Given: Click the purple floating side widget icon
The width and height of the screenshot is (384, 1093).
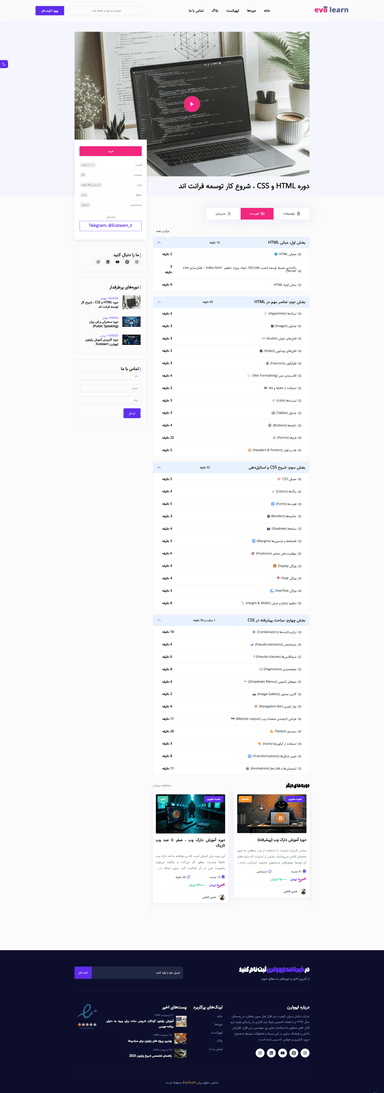Looking at the screenshot, I should pyautogui.click(x=3, y=64).
